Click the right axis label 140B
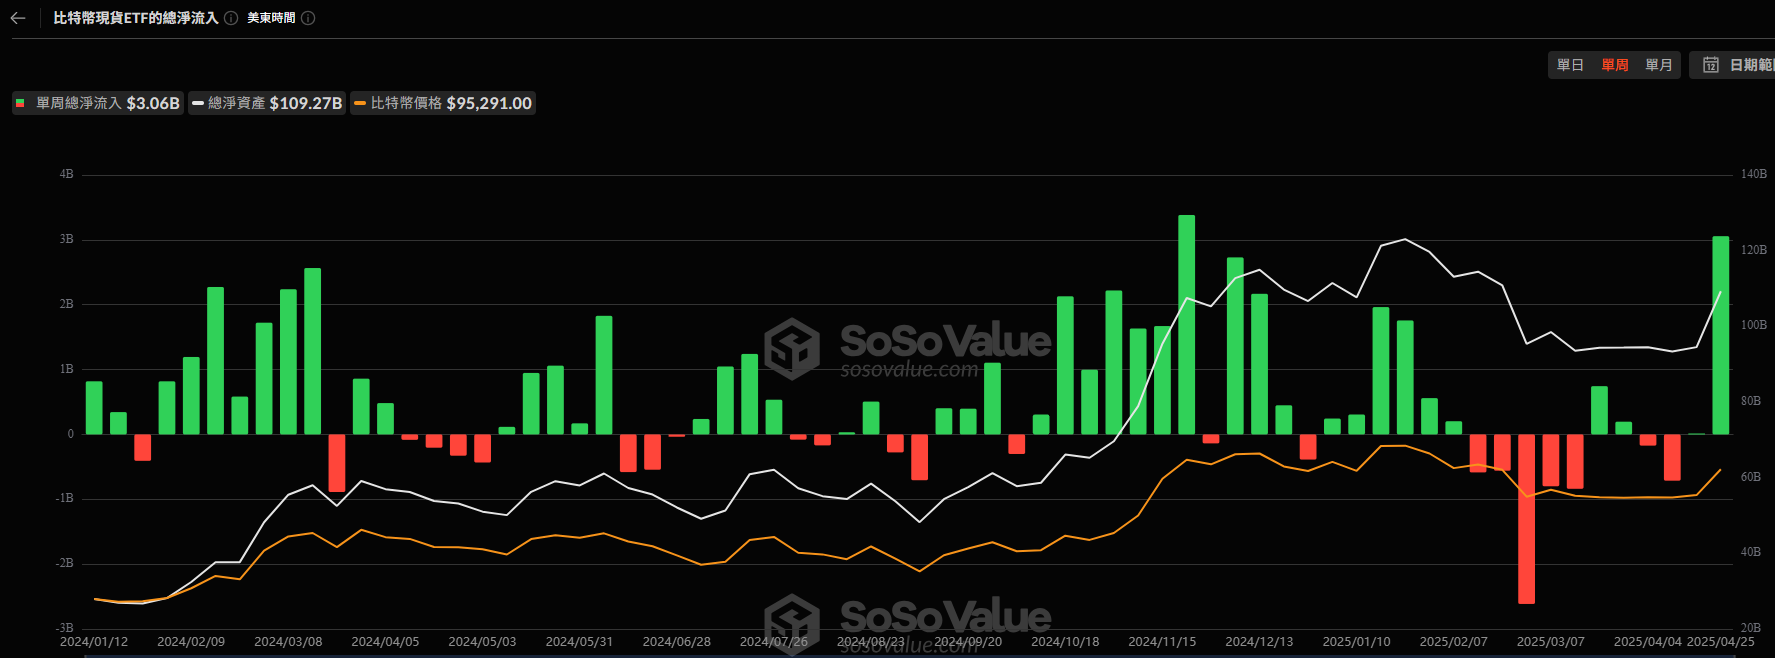The height and width of the screenshot is (658, 1775). click(1753, 174)
